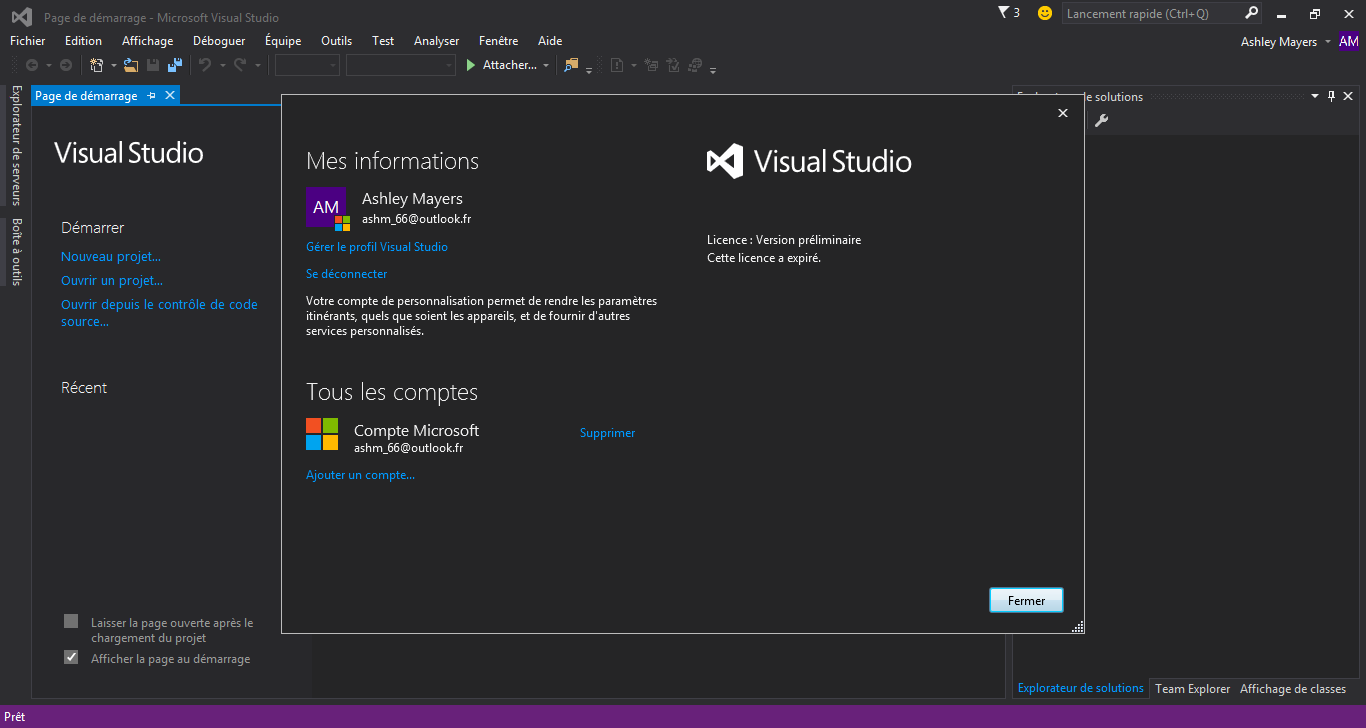1366x728 pixels.
Task: Click the Save All icon in the toolbar
Action: 175,65
